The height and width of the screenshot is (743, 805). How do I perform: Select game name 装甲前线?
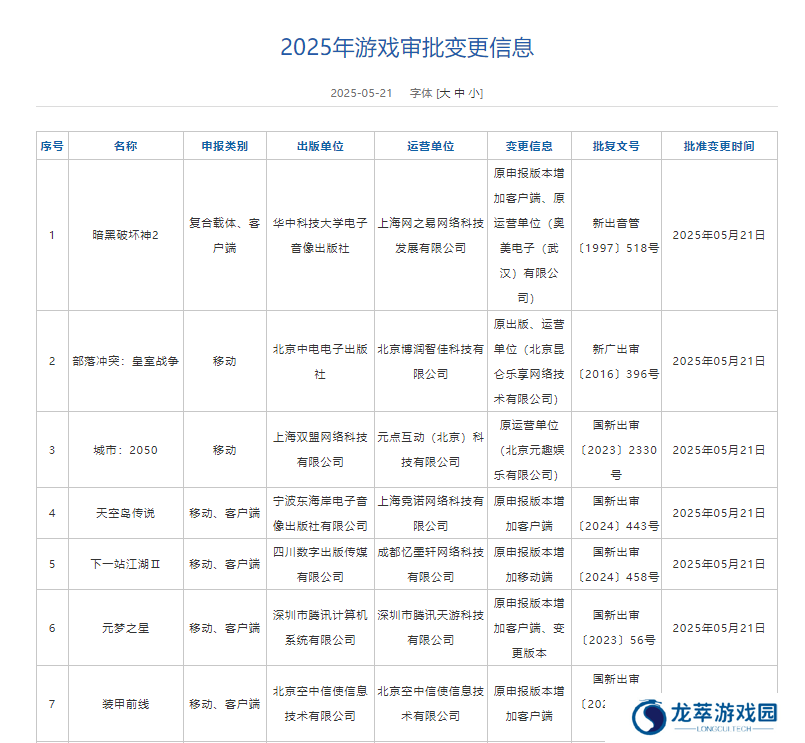click(x=126, y=704)
